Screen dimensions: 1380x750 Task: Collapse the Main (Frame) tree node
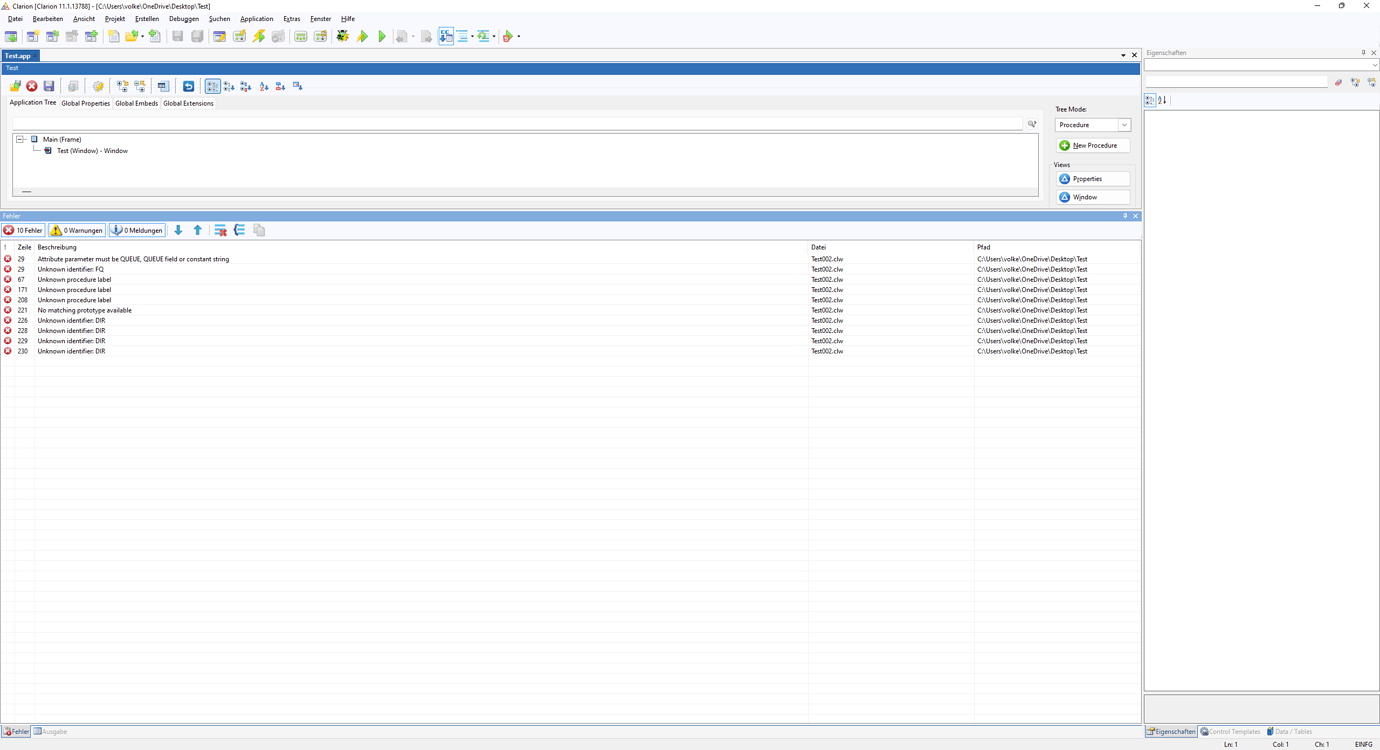coord(21,139)
